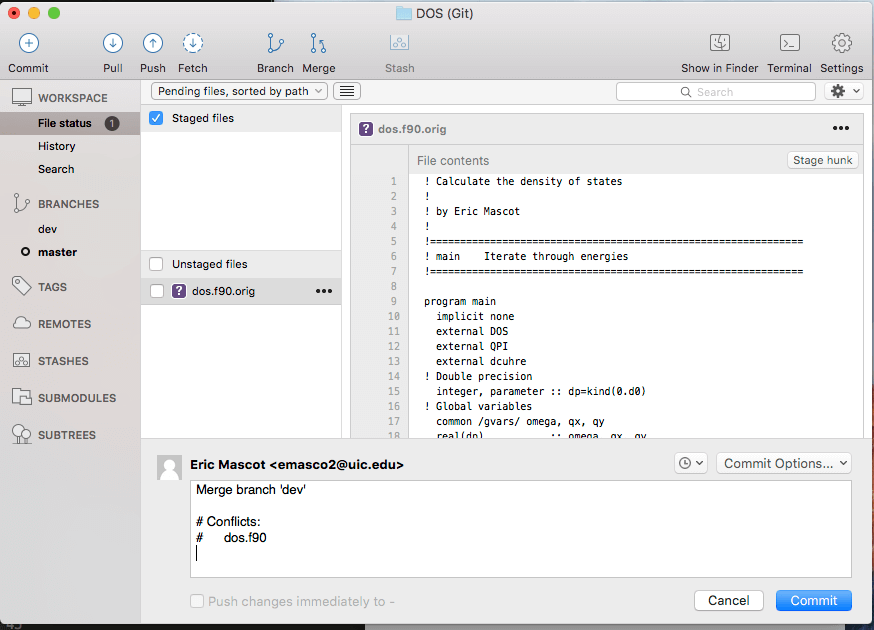Click the blue Commit button

point(814,600)
